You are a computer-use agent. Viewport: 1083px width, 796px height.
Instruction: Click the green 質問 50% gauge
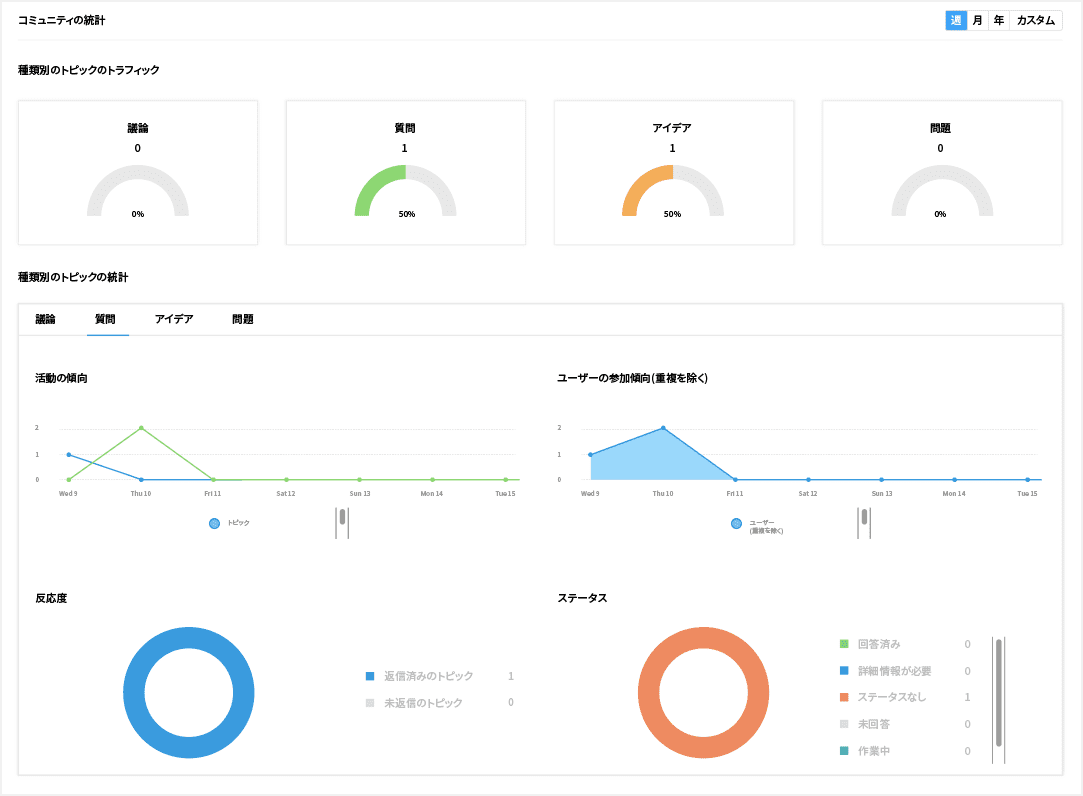(x=405, y=190)
